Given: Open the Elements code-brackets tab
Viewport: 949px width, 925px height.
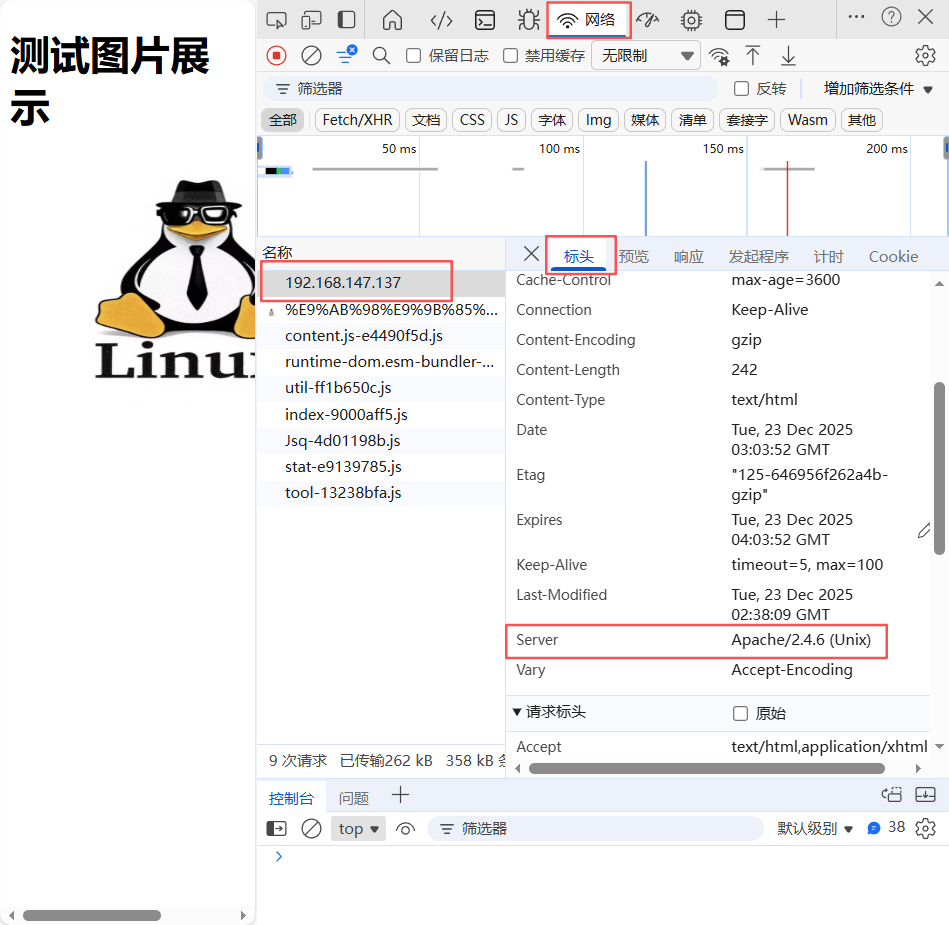Looking at the screenshot, I should [x=441, y=20].
